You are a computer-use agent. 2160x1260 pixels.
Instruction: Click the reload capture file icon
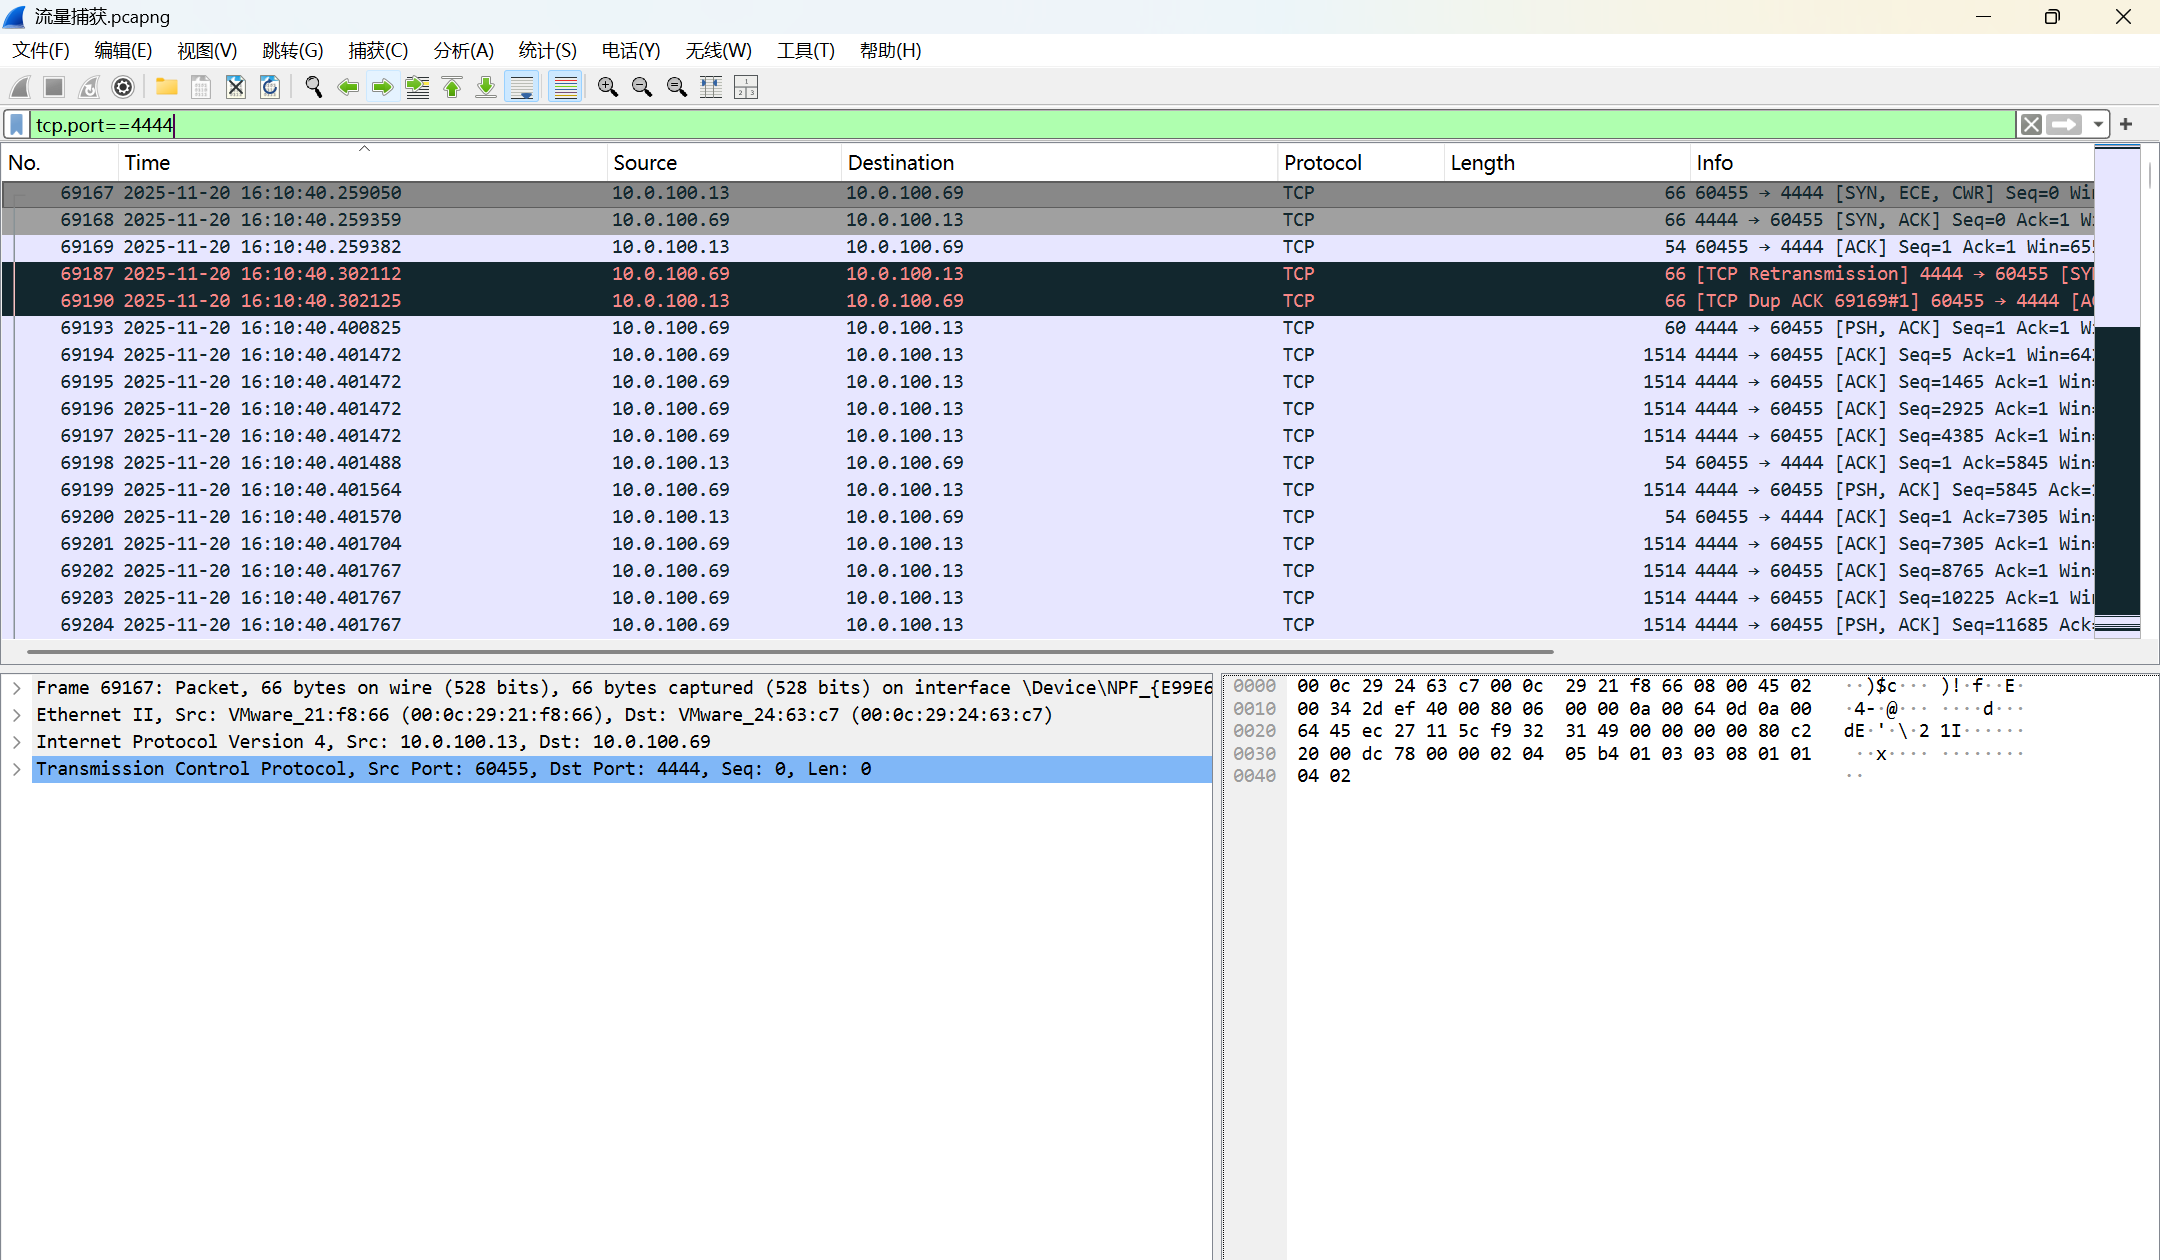(x=270, y=88)
